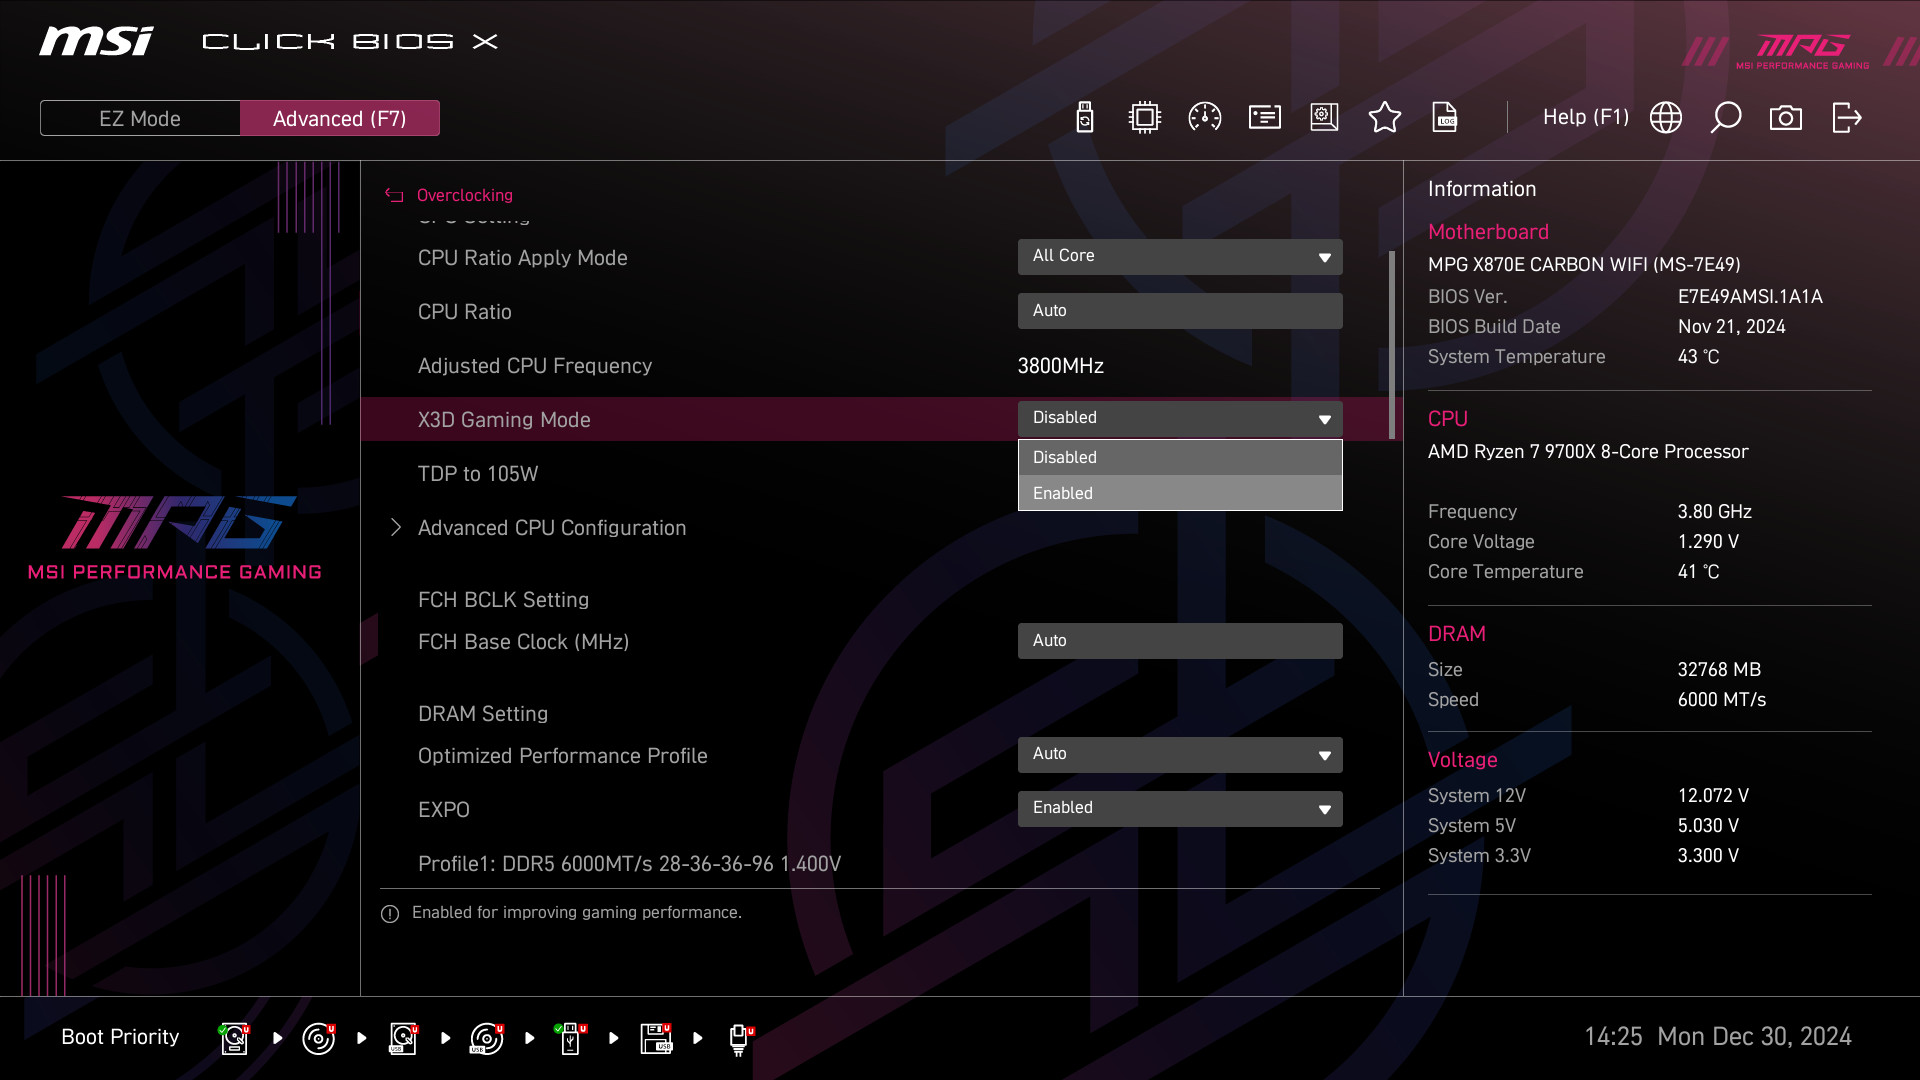Click the FCH Base Clock Auto field
This screenshot has width=1920, height=1080.
1180,641
